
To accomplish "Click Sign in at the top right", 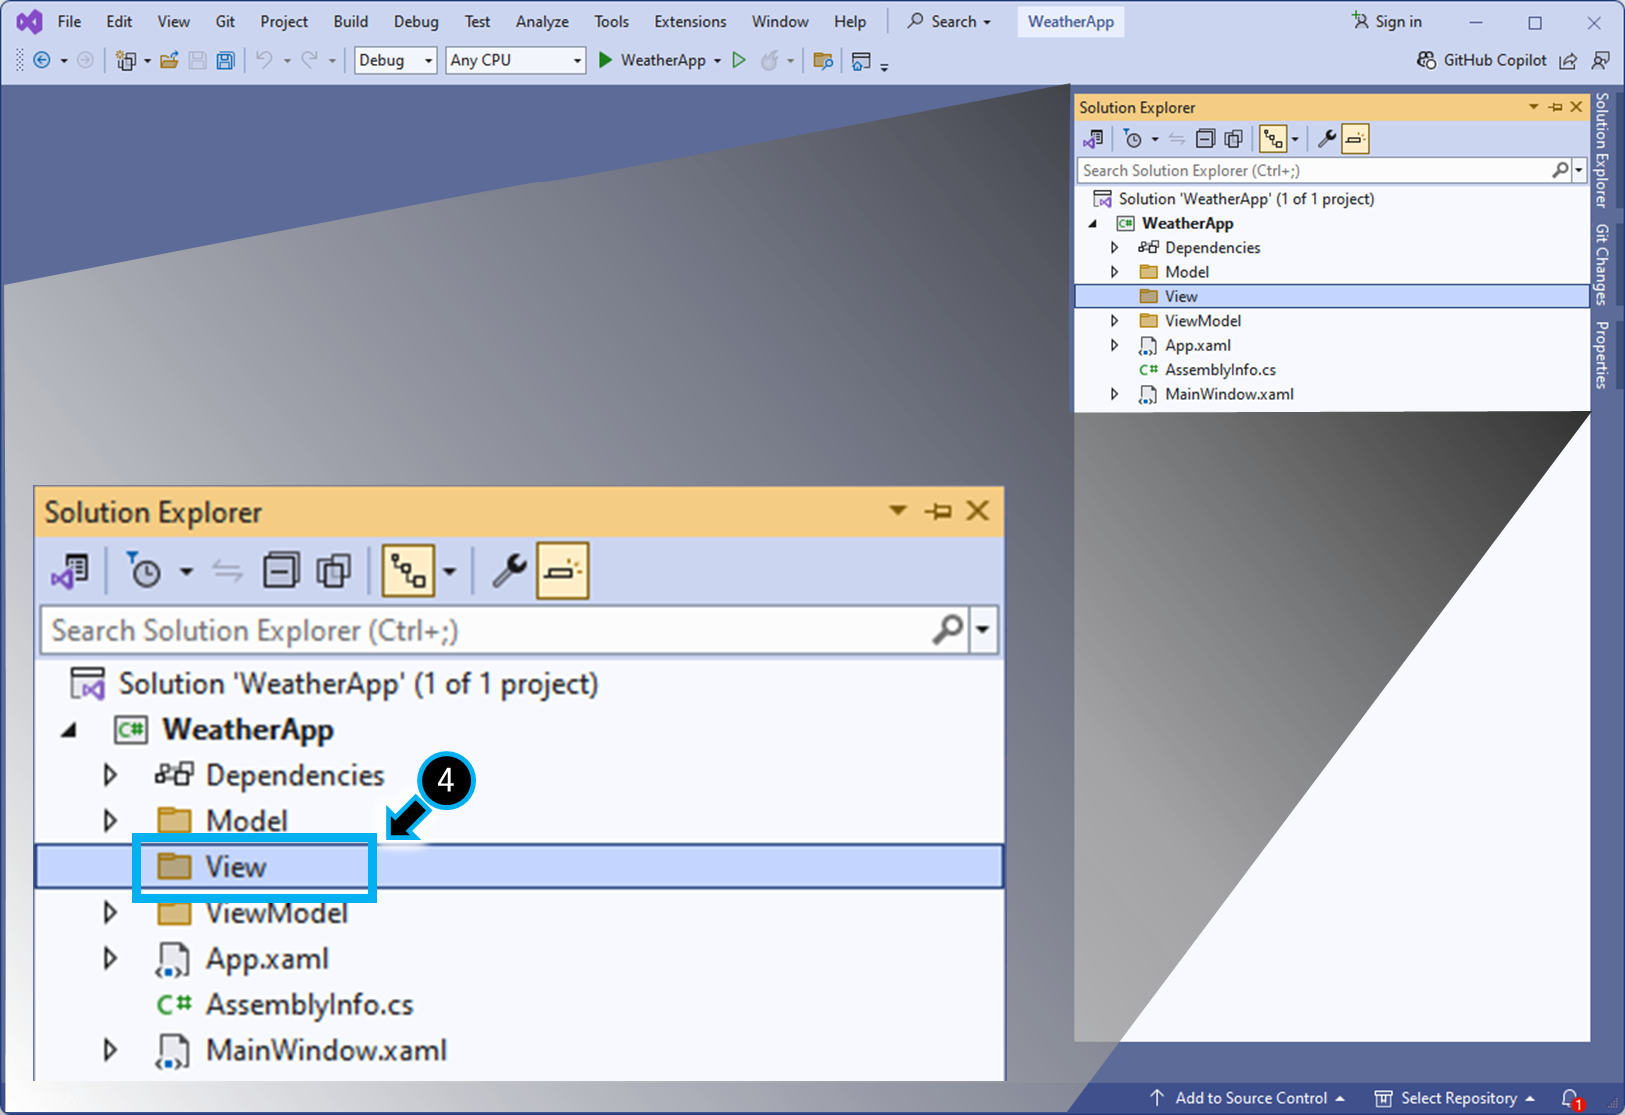I will [x=1386, y=21].
